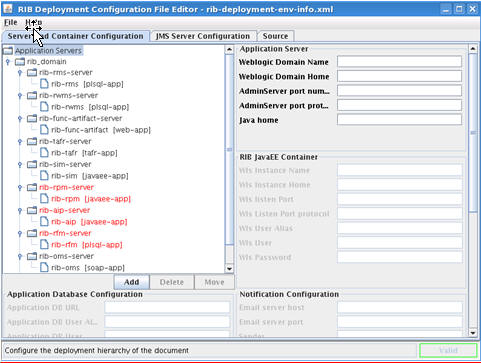
Task: Click the rib-oms document icon
Action: 44,268
